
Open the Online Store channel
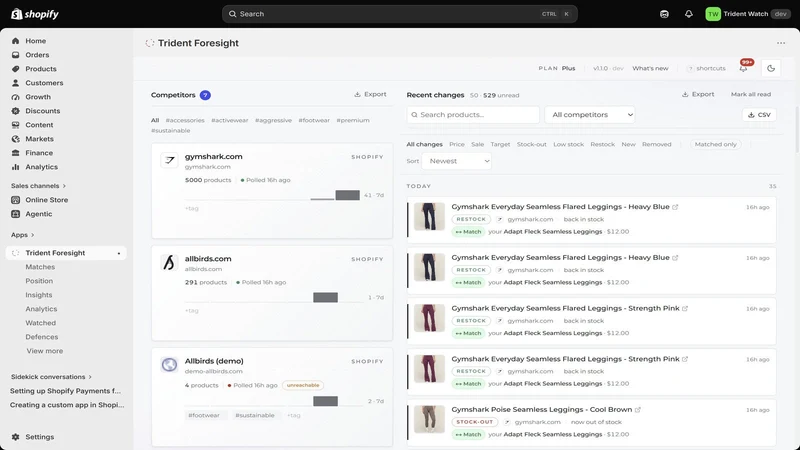pyautogui.click(x=46, y=200)
